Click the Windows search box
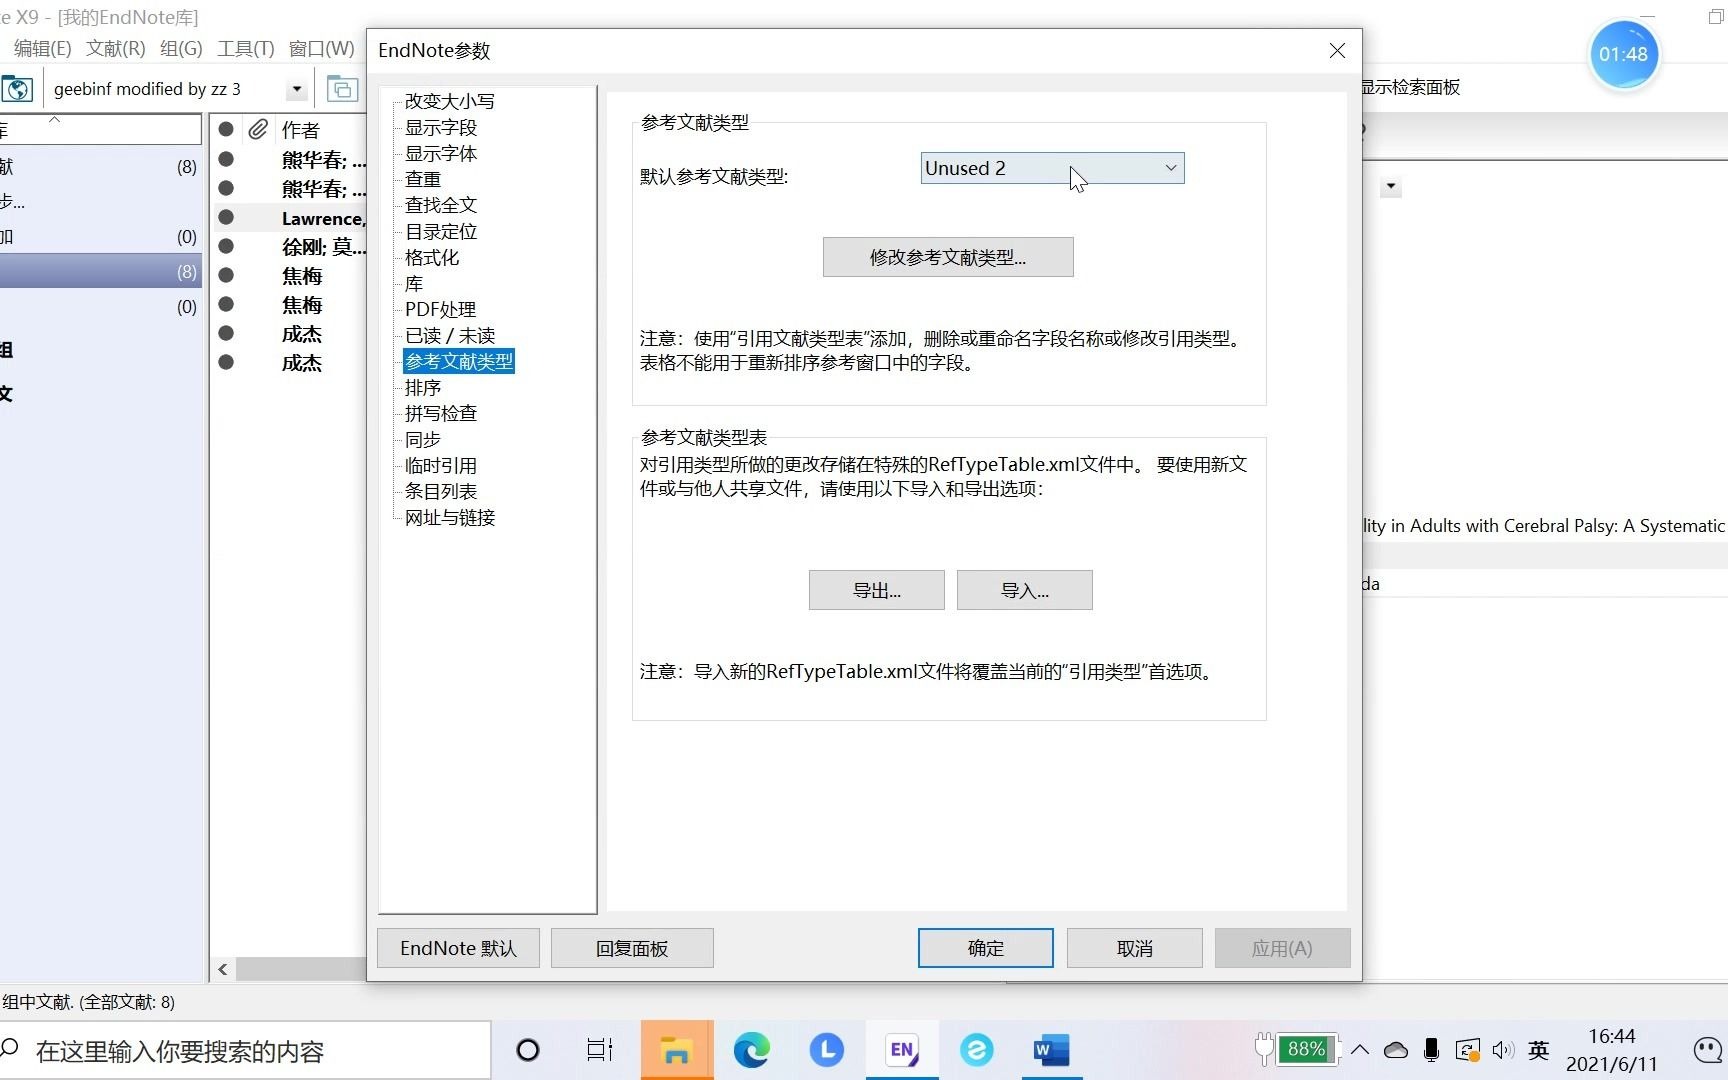 coord(245,1051)
